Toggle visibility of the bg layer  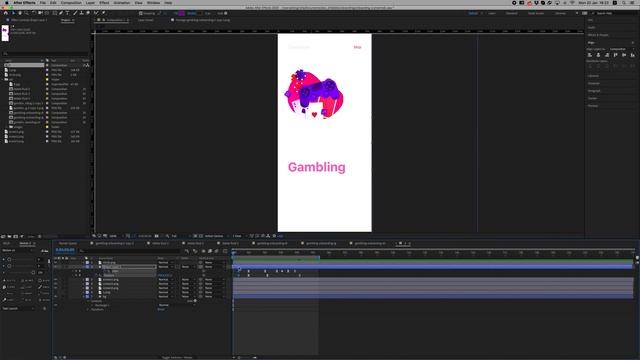click(56, 296)
